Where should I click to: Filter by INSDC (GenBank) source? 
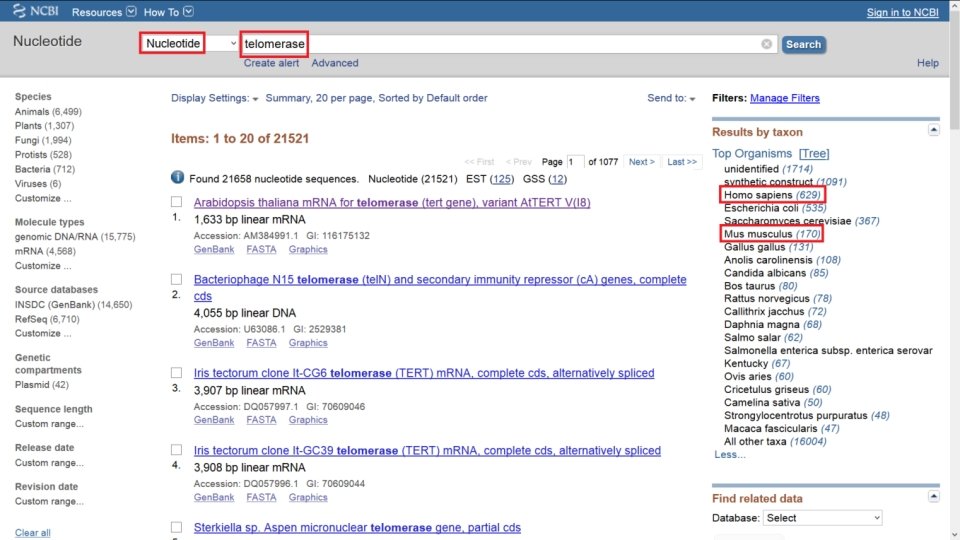(x=73, y=304)
